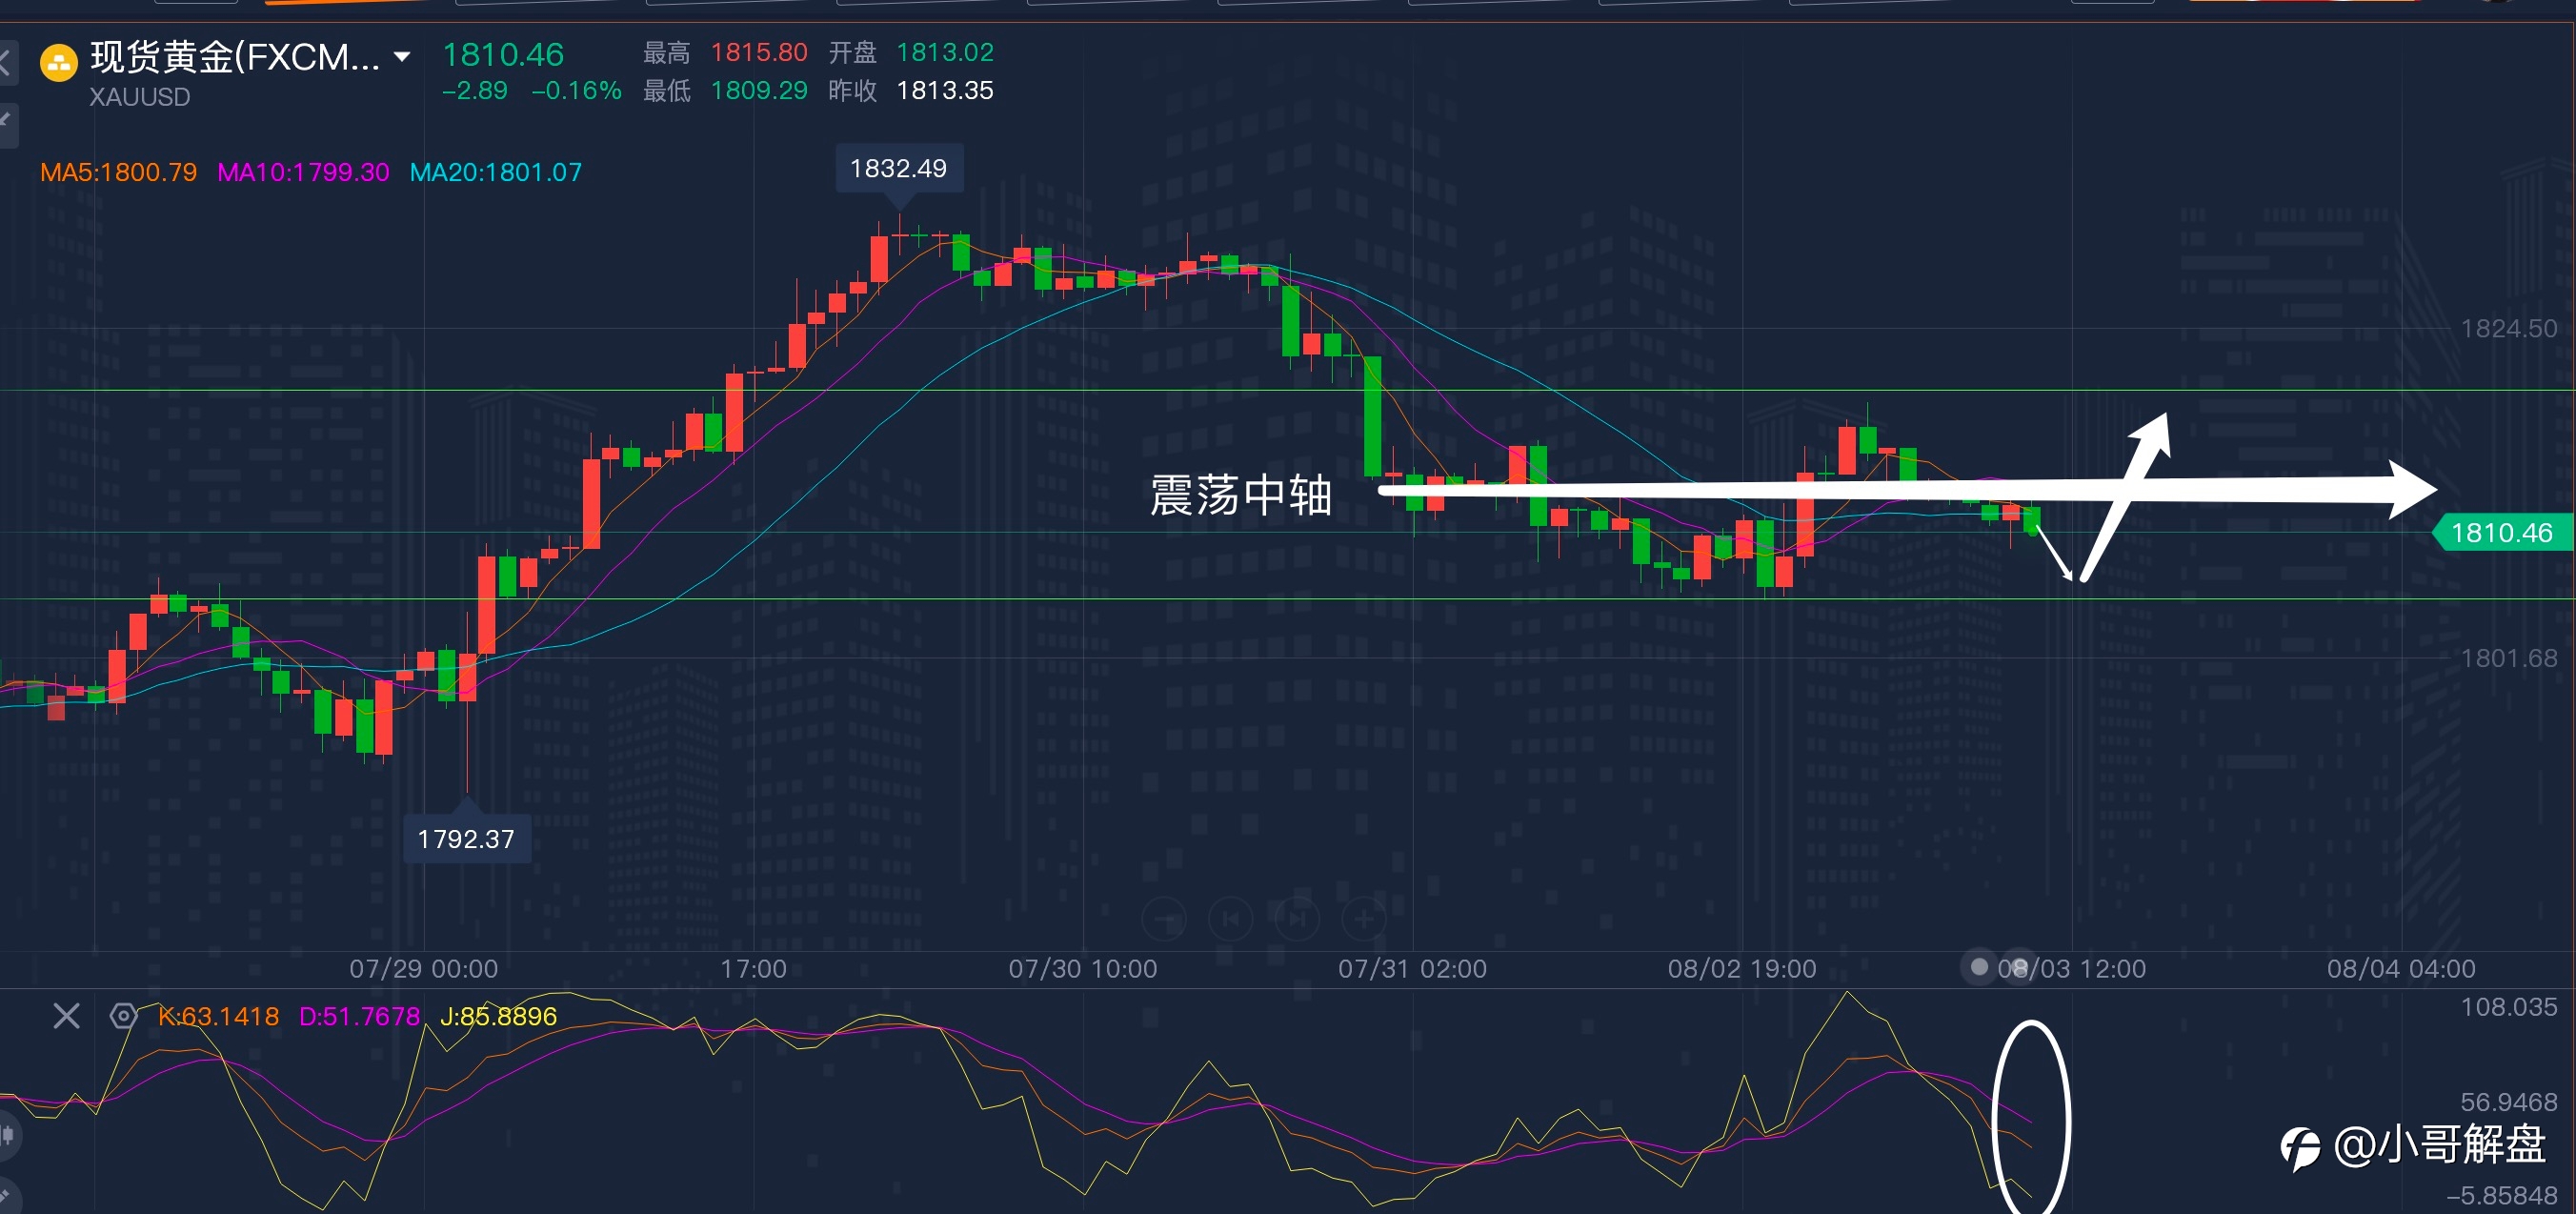2576x1214 pixels.
Task: Zoom in chart with plus circle button
Action: pyautogui.click(x=1363, y=917)
